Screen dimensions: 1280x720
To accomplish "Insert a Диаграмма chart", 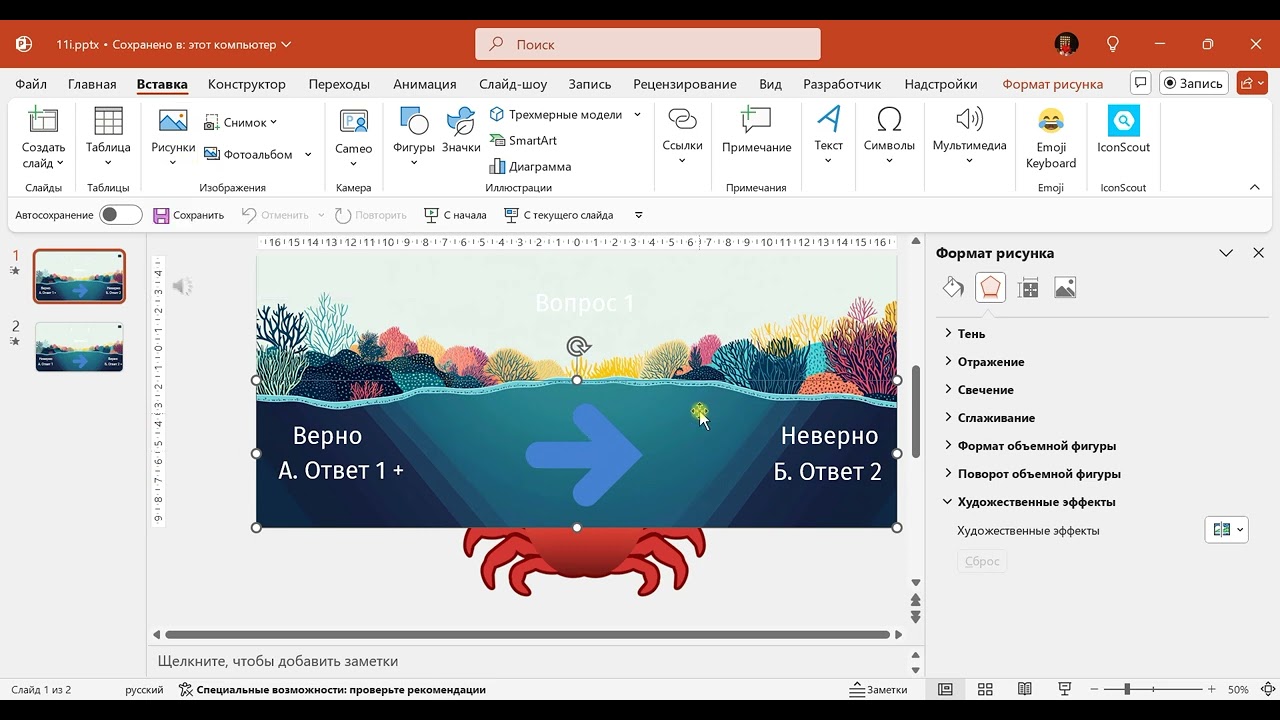I will (530, 167).
